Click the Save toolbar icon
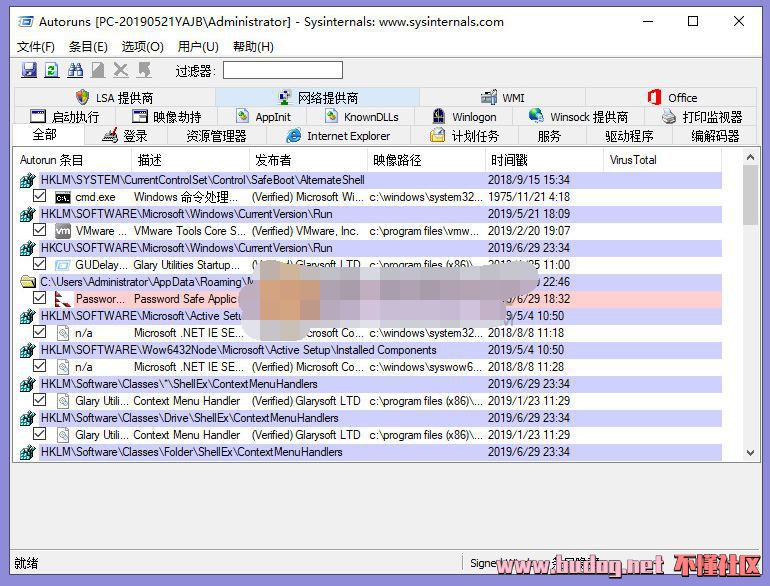Viewport: 770px width, 586px height. coord(29,70)
